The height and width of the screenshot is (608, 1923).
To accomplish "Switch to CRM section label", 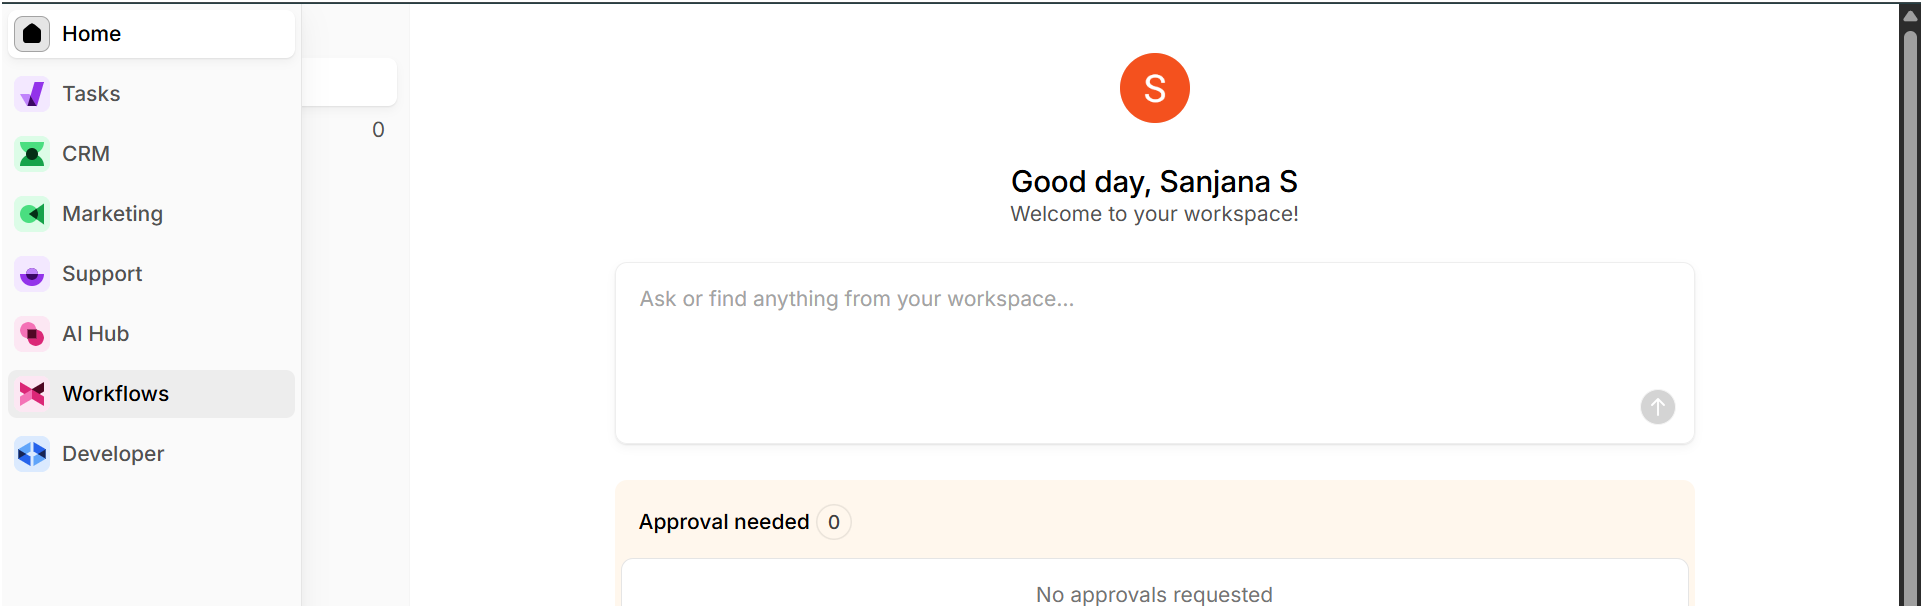I will pyautogui.click(x=86, y=154).
